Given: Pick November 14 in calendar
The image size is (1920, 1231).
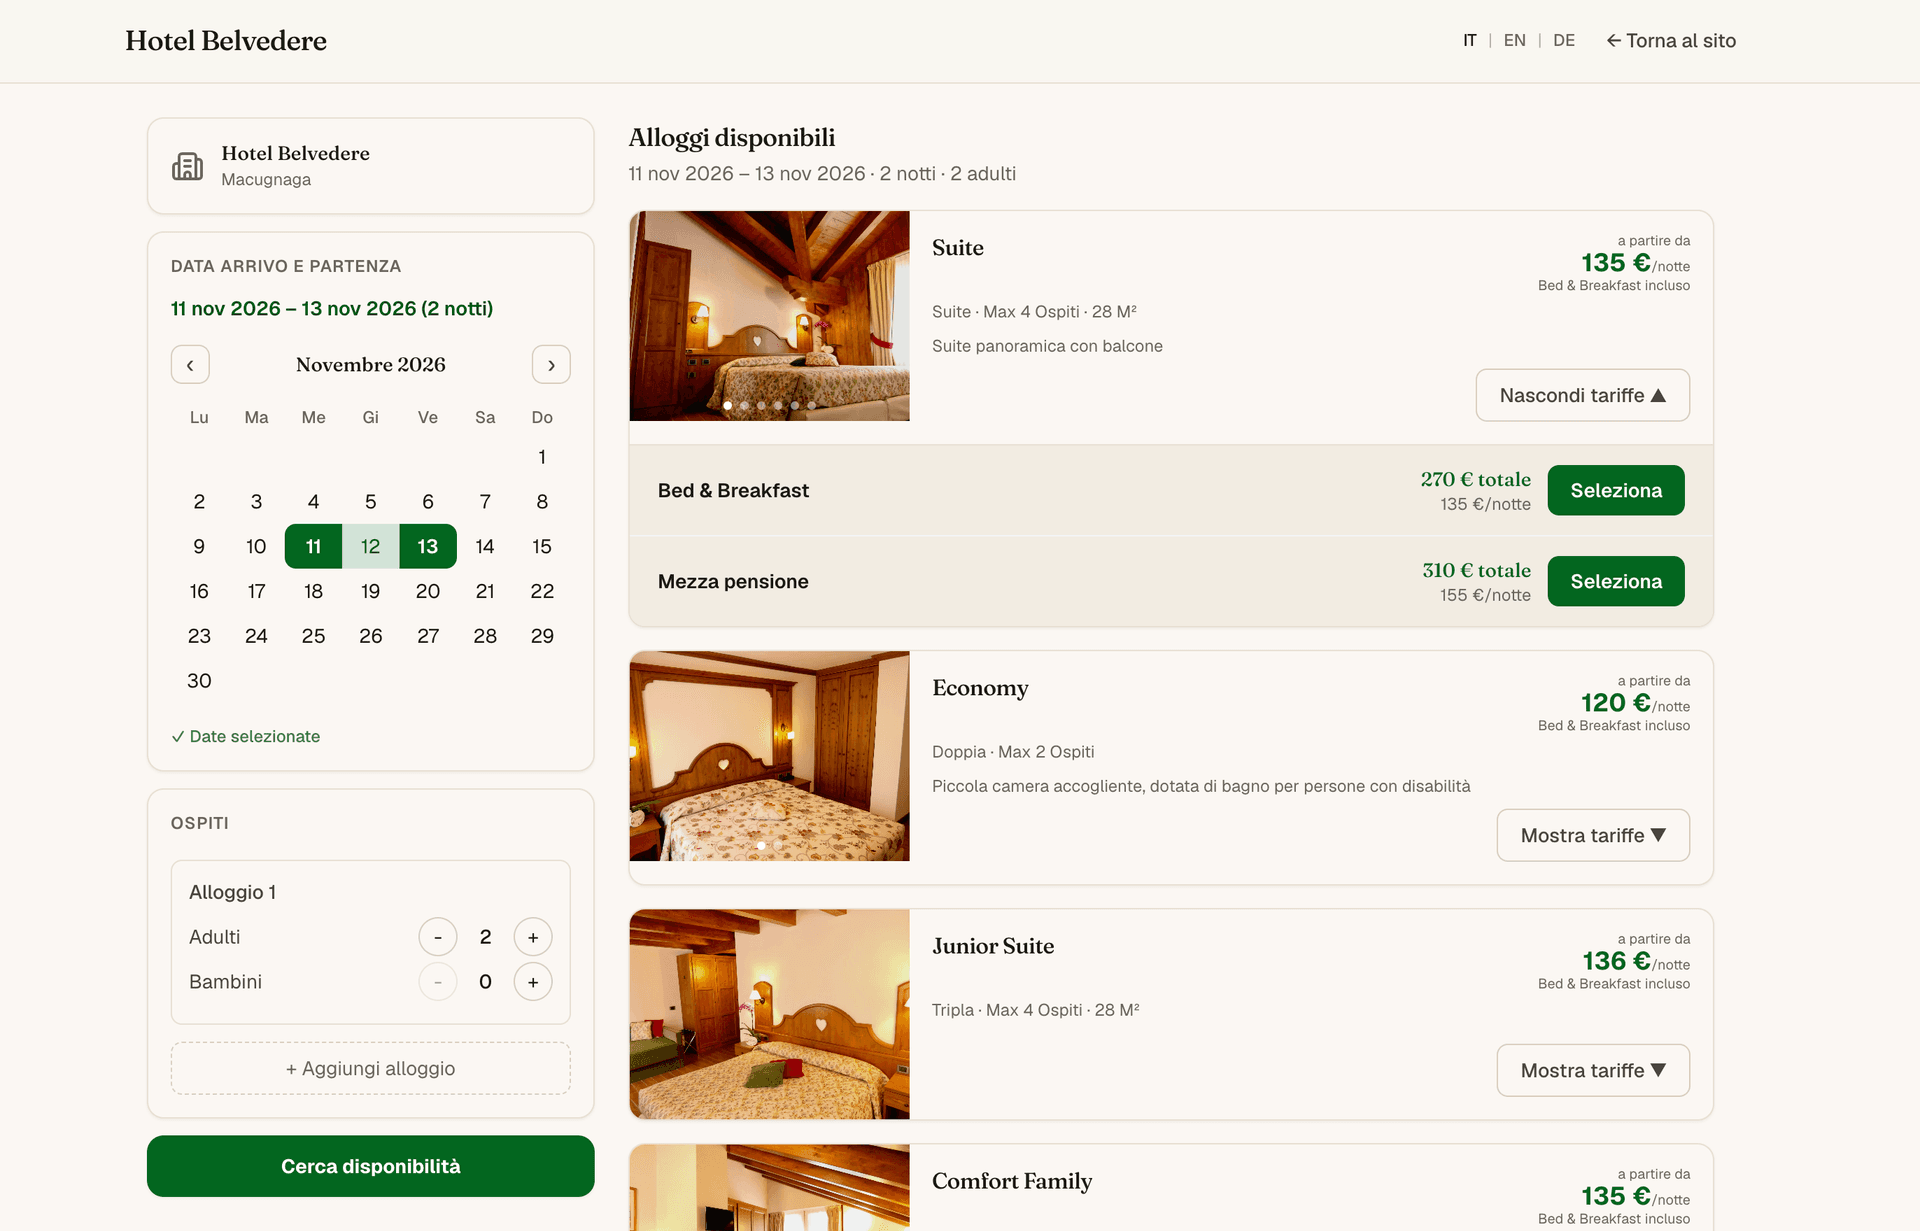Looking at the screenshot, I should point(485,546).
